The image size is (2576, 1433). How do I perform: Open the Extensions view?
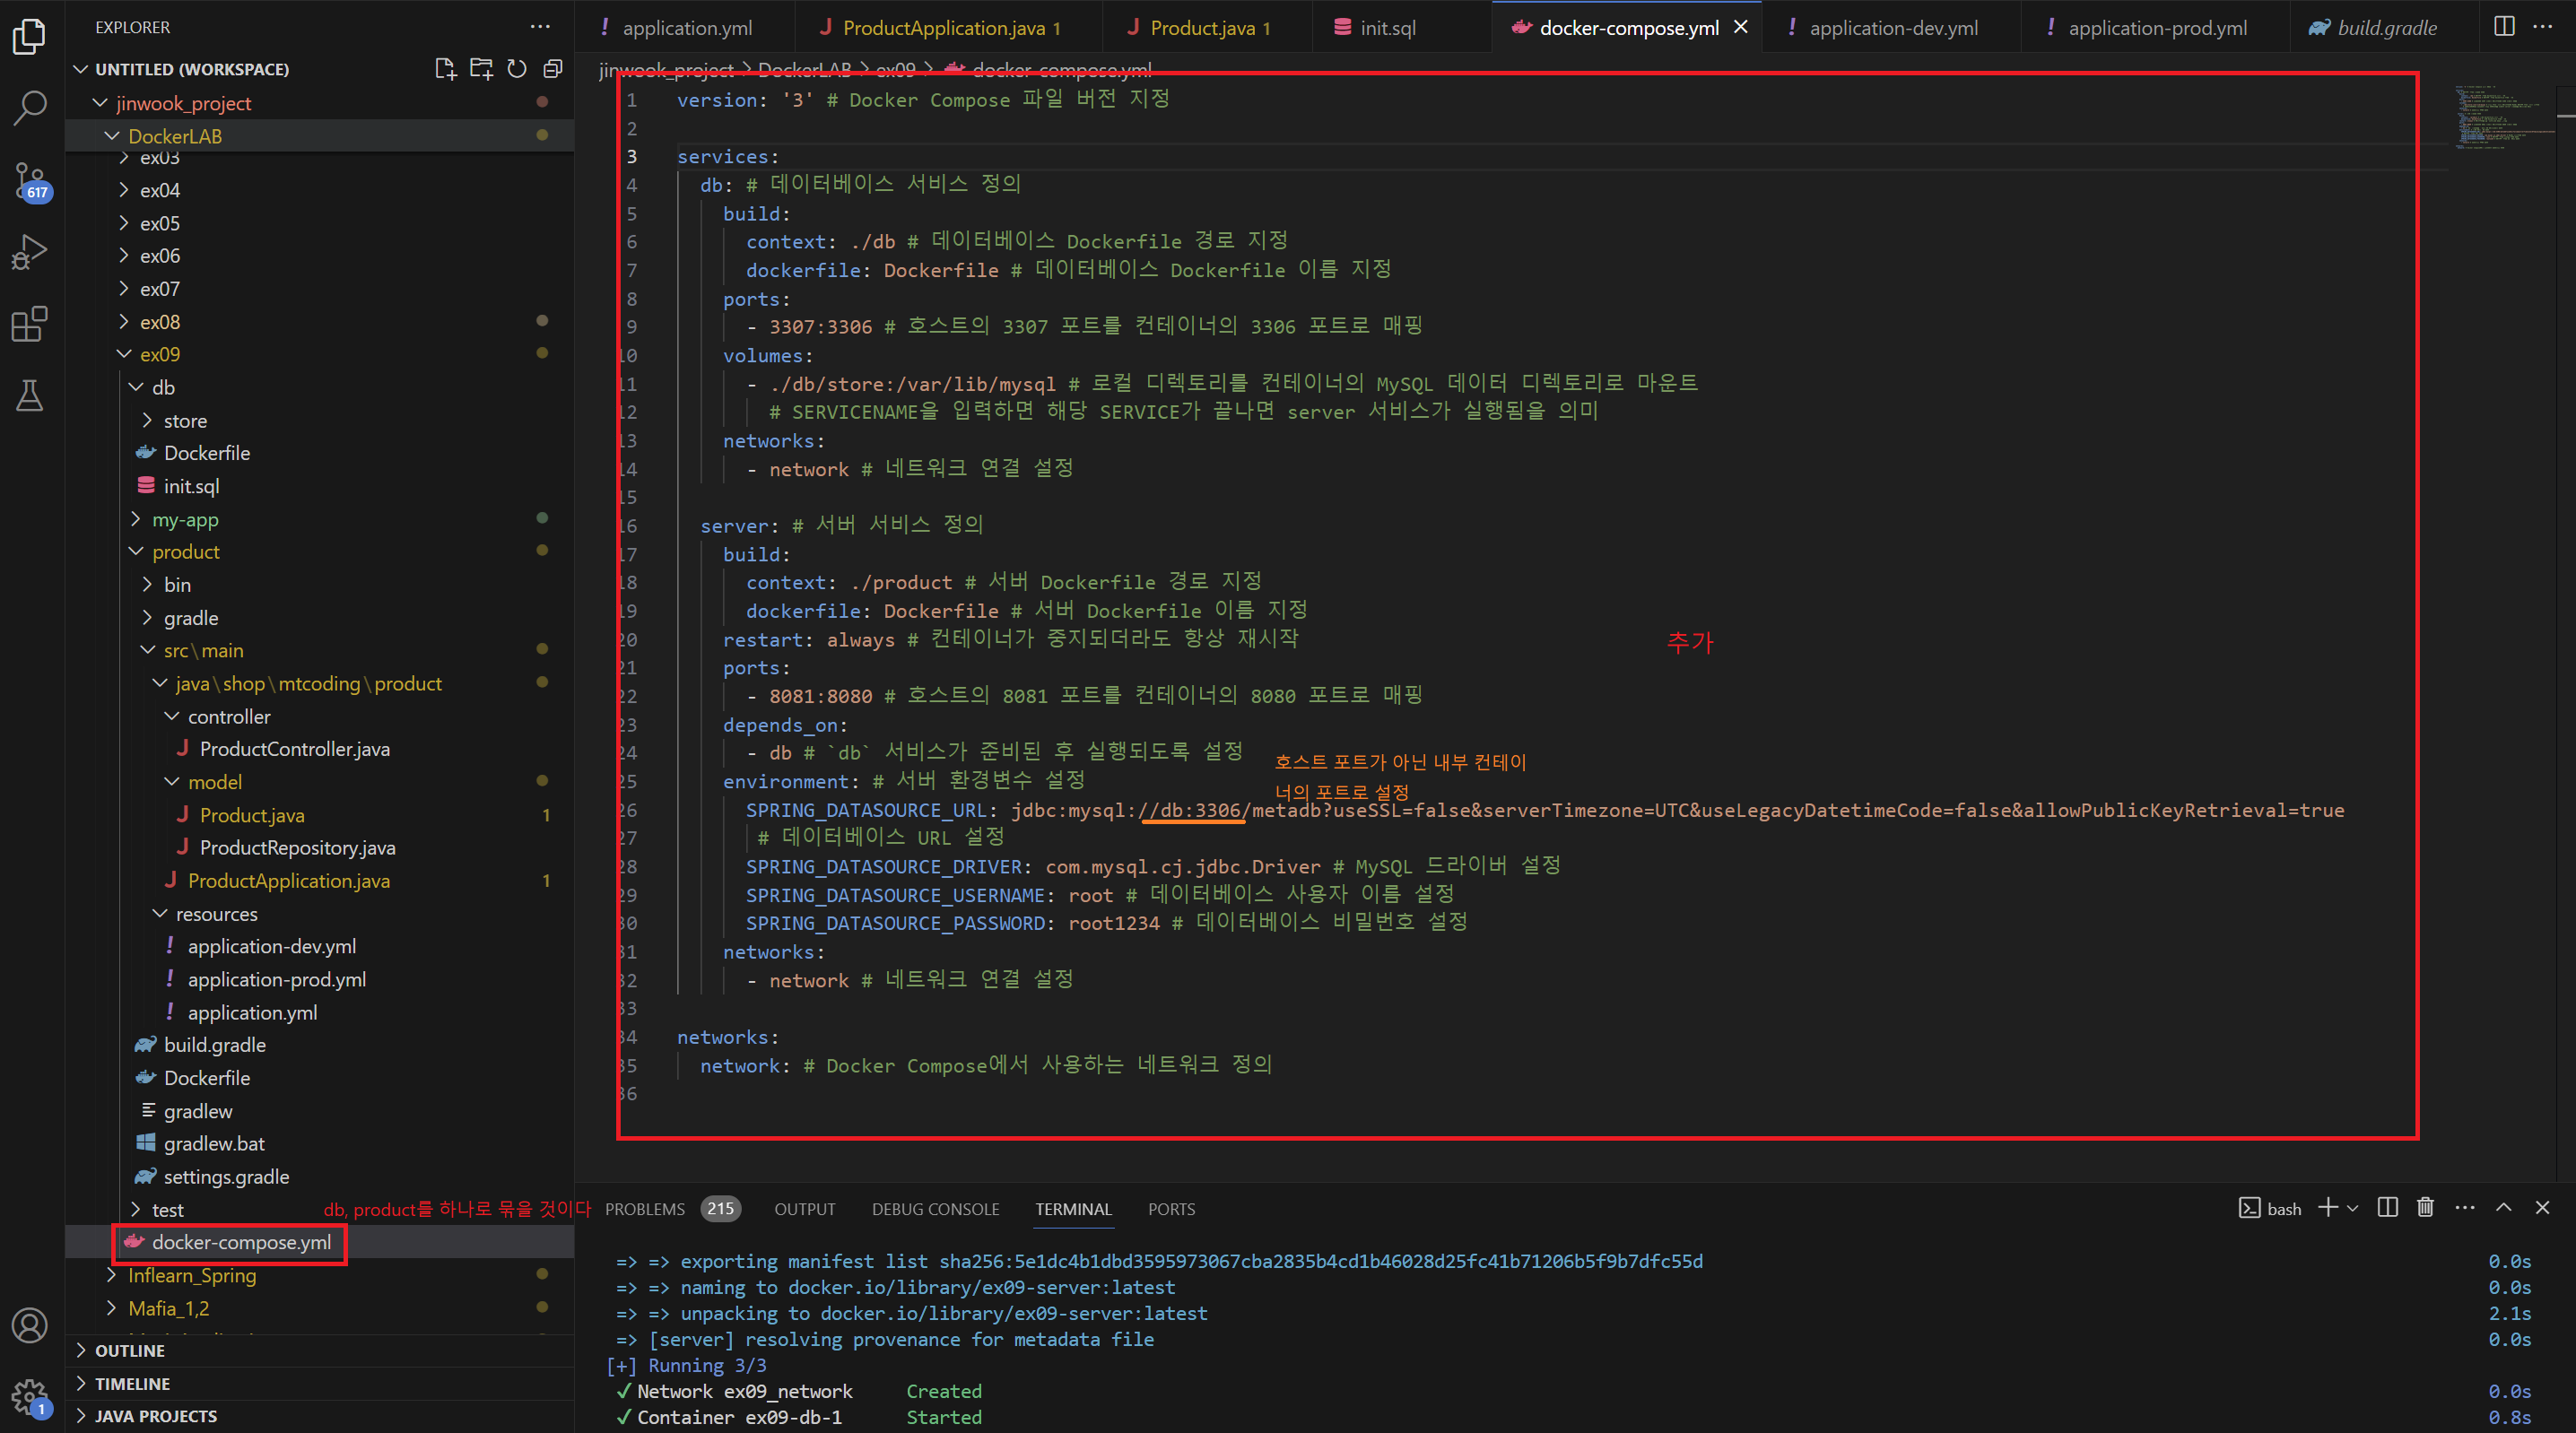coord(30,324)
